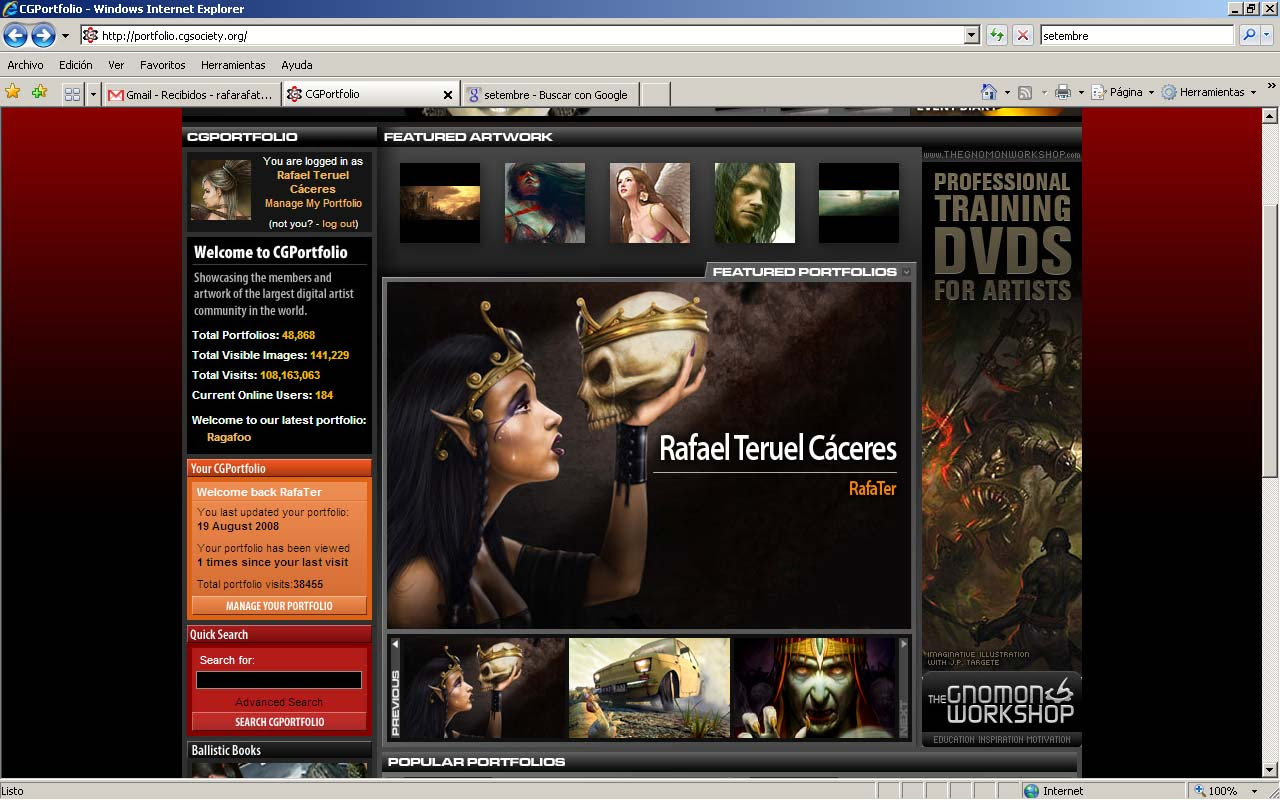The image size is (1280, 800).
Task: Open the Página toolbar menu
Action: 1122,92
